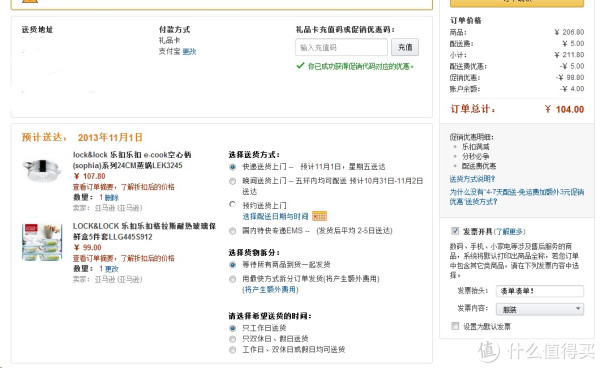This screenshot has width=600, height=368.
Task: Click product title LOCK&LOCK 格拉斯耐热玻璃保鲜盒
Action: pos(144,231)
